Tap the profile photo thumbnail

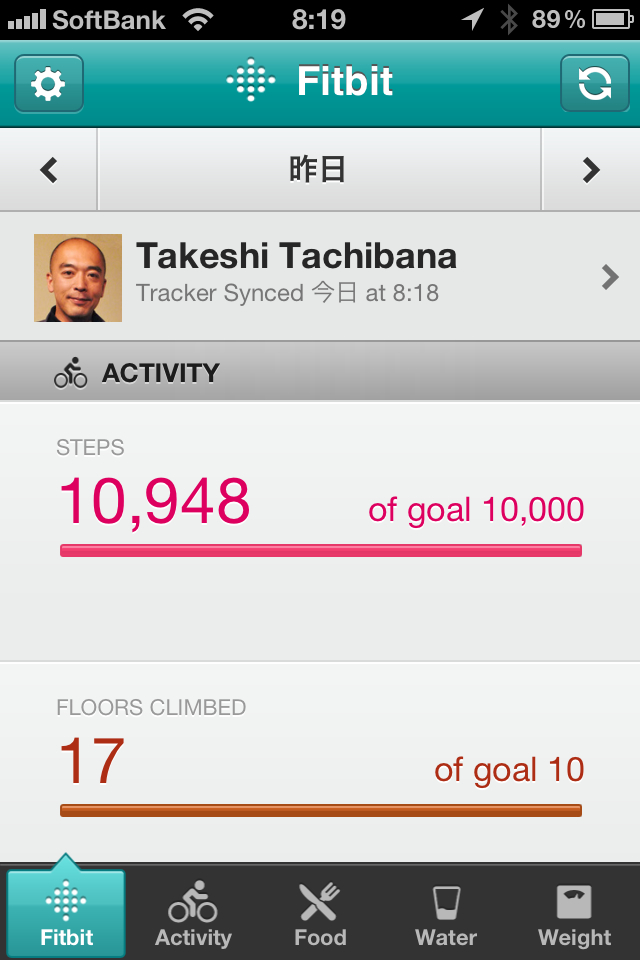[78, 278]
